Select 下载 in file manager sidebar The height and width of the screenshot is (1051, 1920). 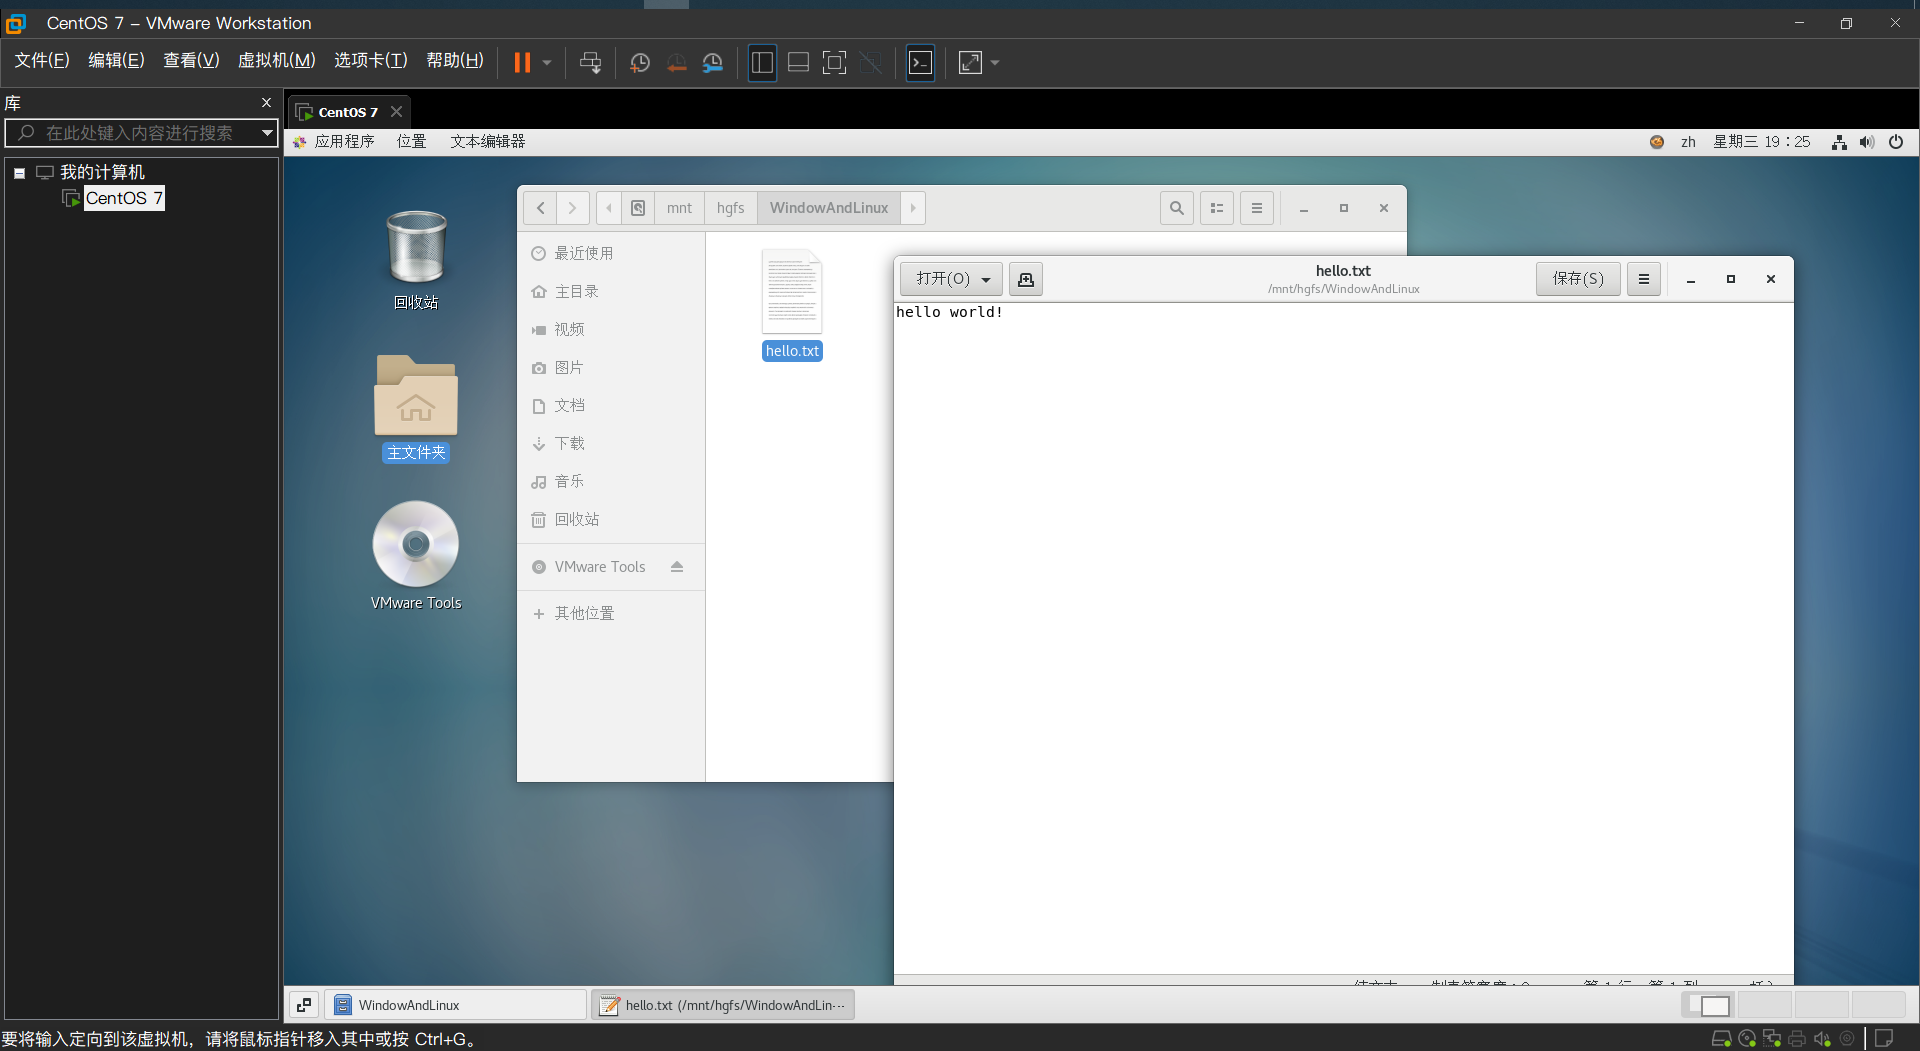point(611,444)
